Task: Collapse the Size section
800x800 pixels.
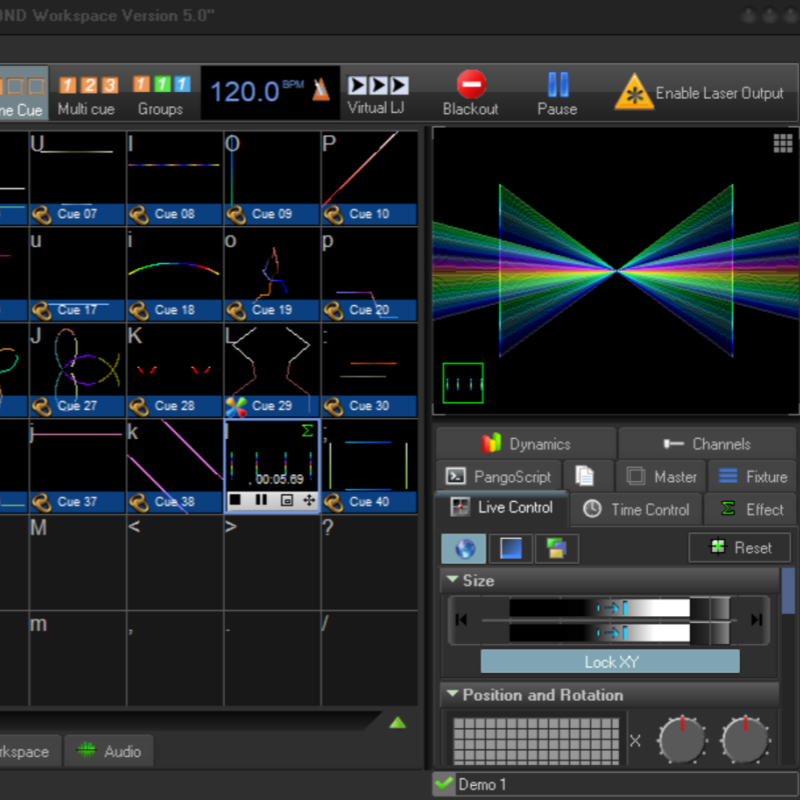Action: [x=453, y=580]
